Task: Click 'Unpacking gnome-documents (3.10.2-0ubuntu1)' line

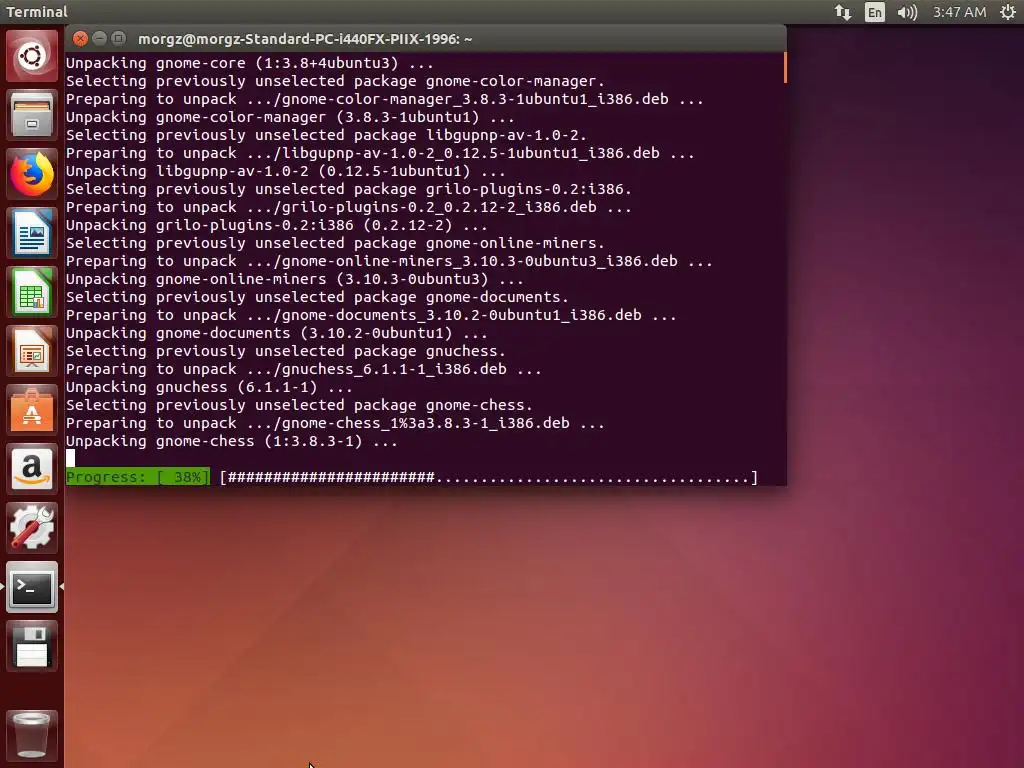Action: pyautogui.click(x=277, y=332)
